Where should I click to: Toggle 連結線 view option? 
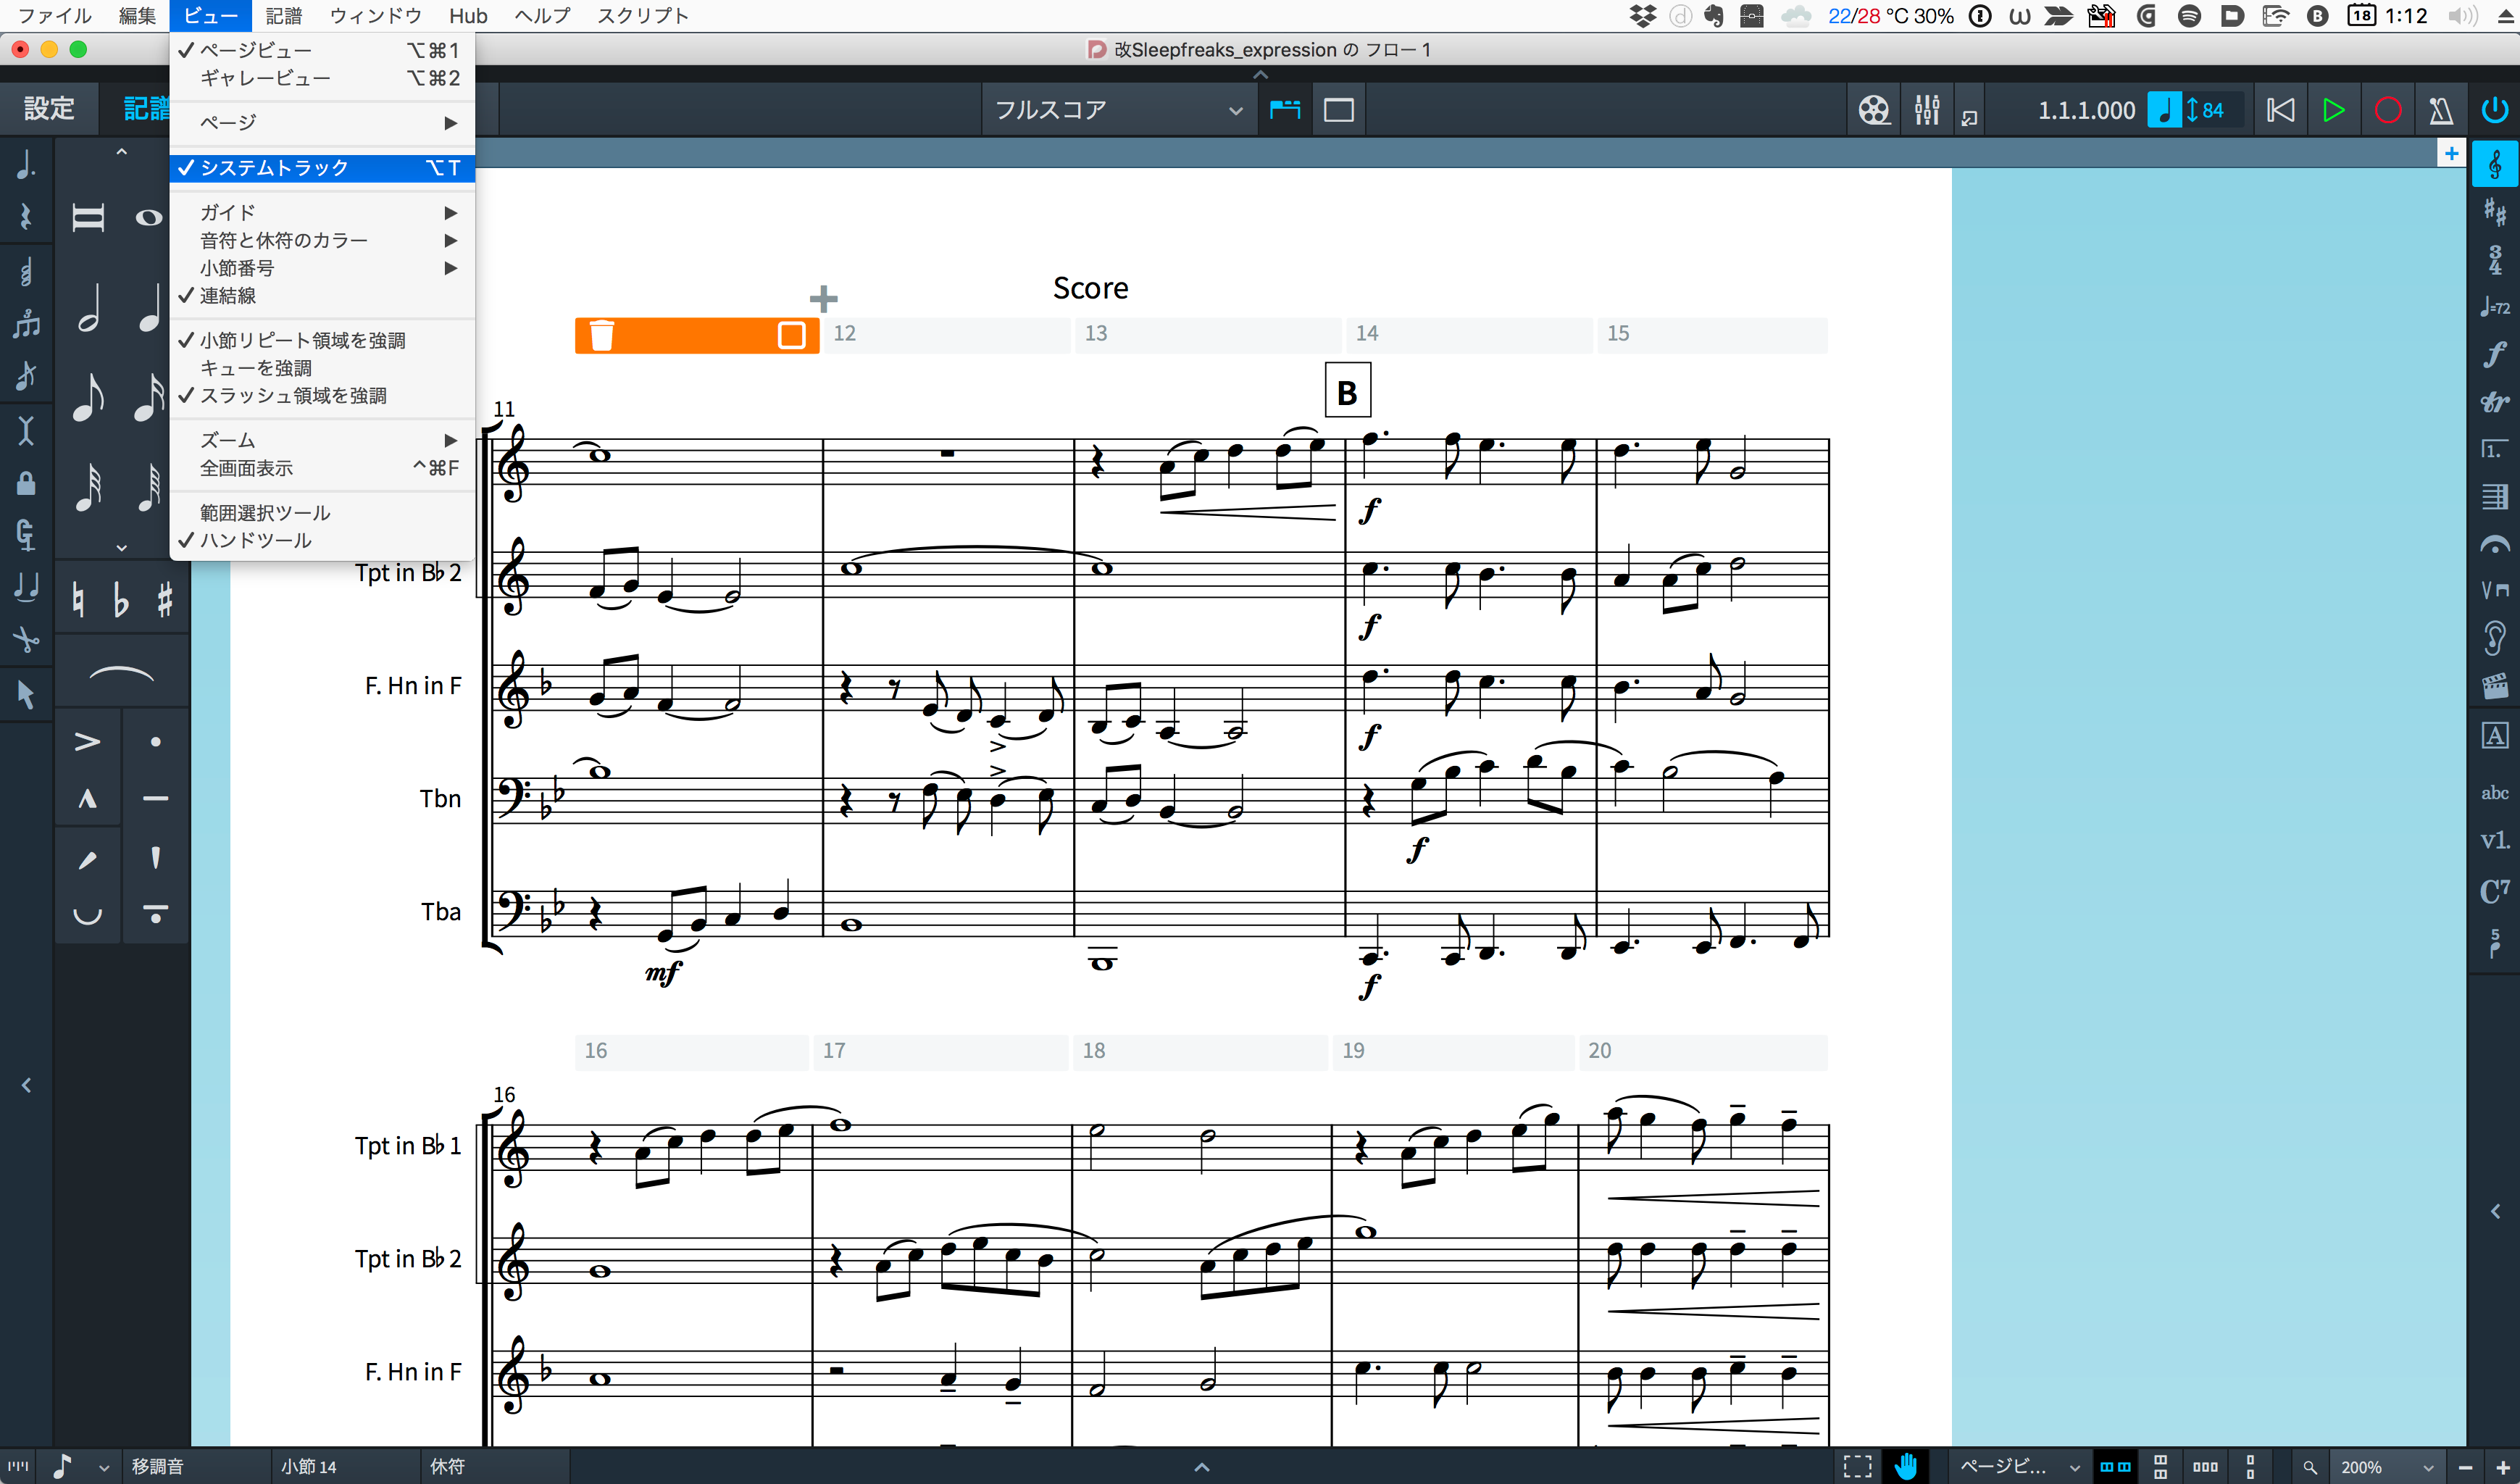click(322, 296)
